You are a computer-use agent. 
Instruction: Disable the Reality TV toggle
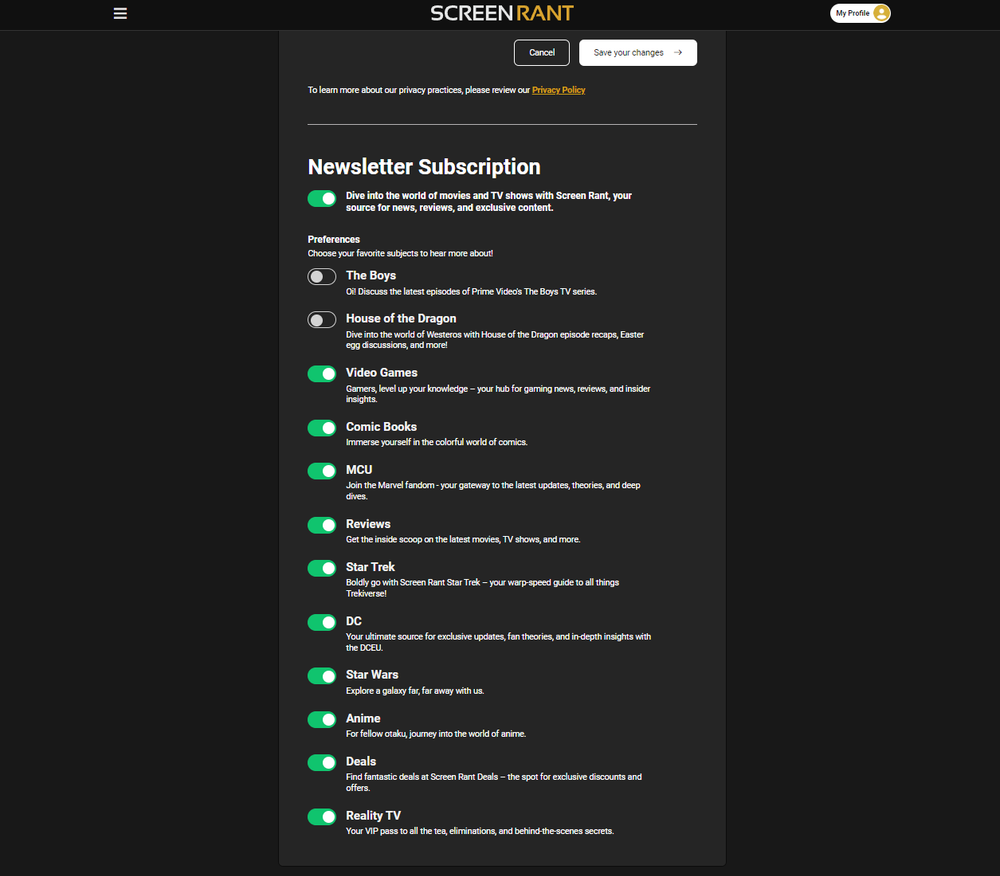pyautogui.click(x=321, y=817)
